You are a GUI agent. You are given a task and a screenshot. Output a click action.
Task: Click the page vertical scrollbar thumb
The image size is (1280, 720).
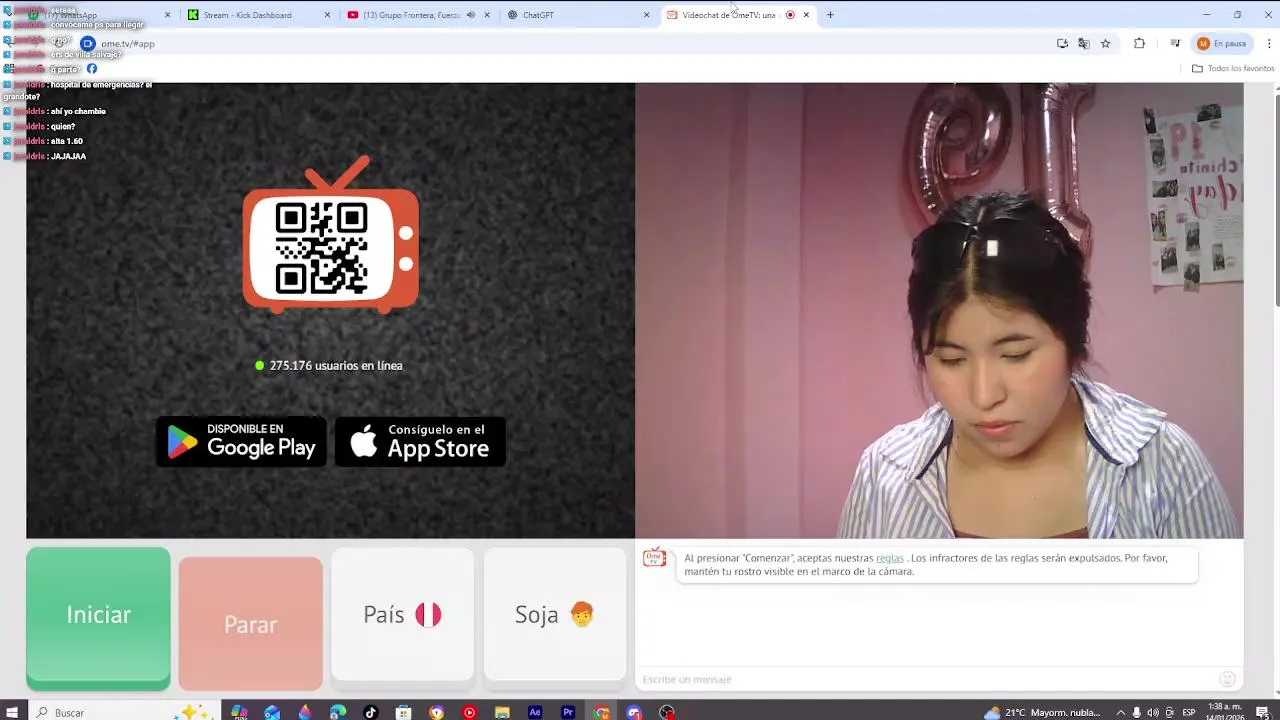[x=1276, y=198]
